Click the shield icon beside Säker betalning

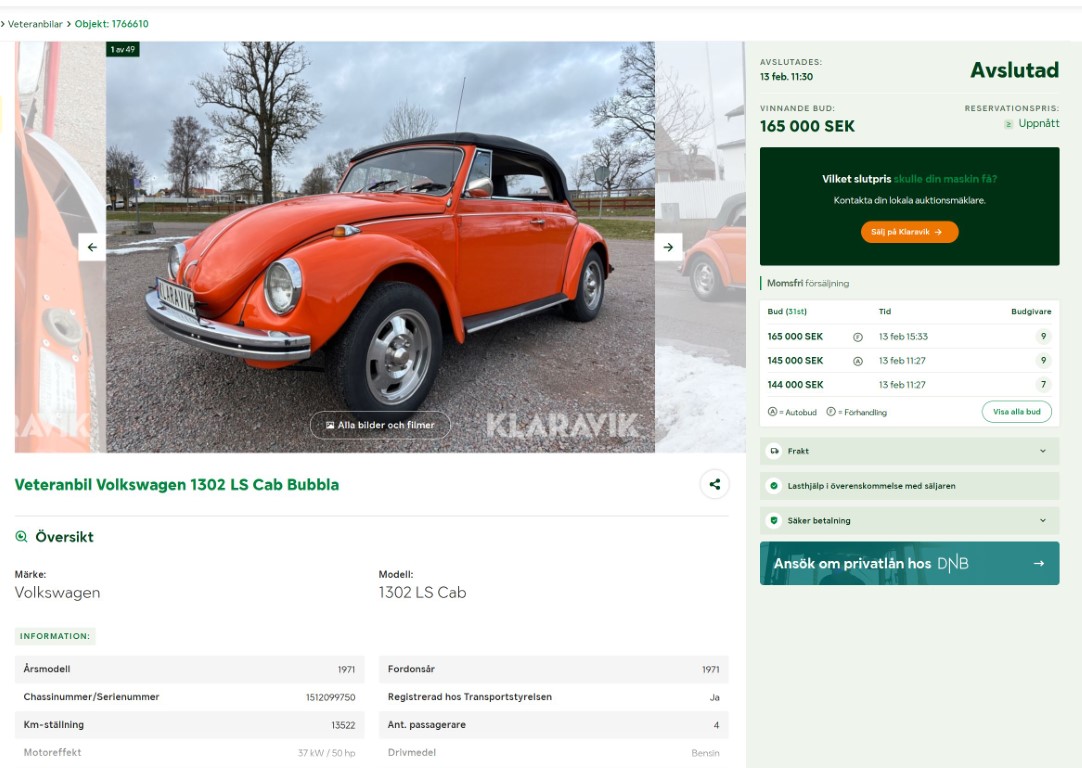774,521
